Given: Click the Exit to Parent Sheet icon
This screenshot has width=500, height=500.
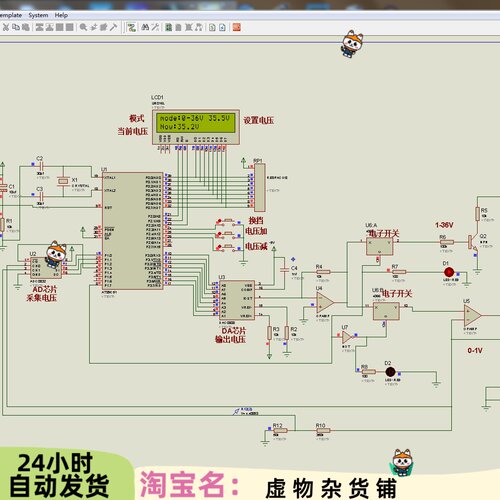Looking at the screenshot, I should point(199,27).
